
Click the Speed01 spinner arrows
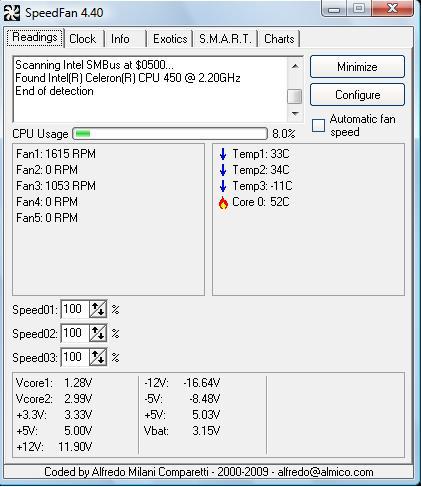tap(98, 310)
